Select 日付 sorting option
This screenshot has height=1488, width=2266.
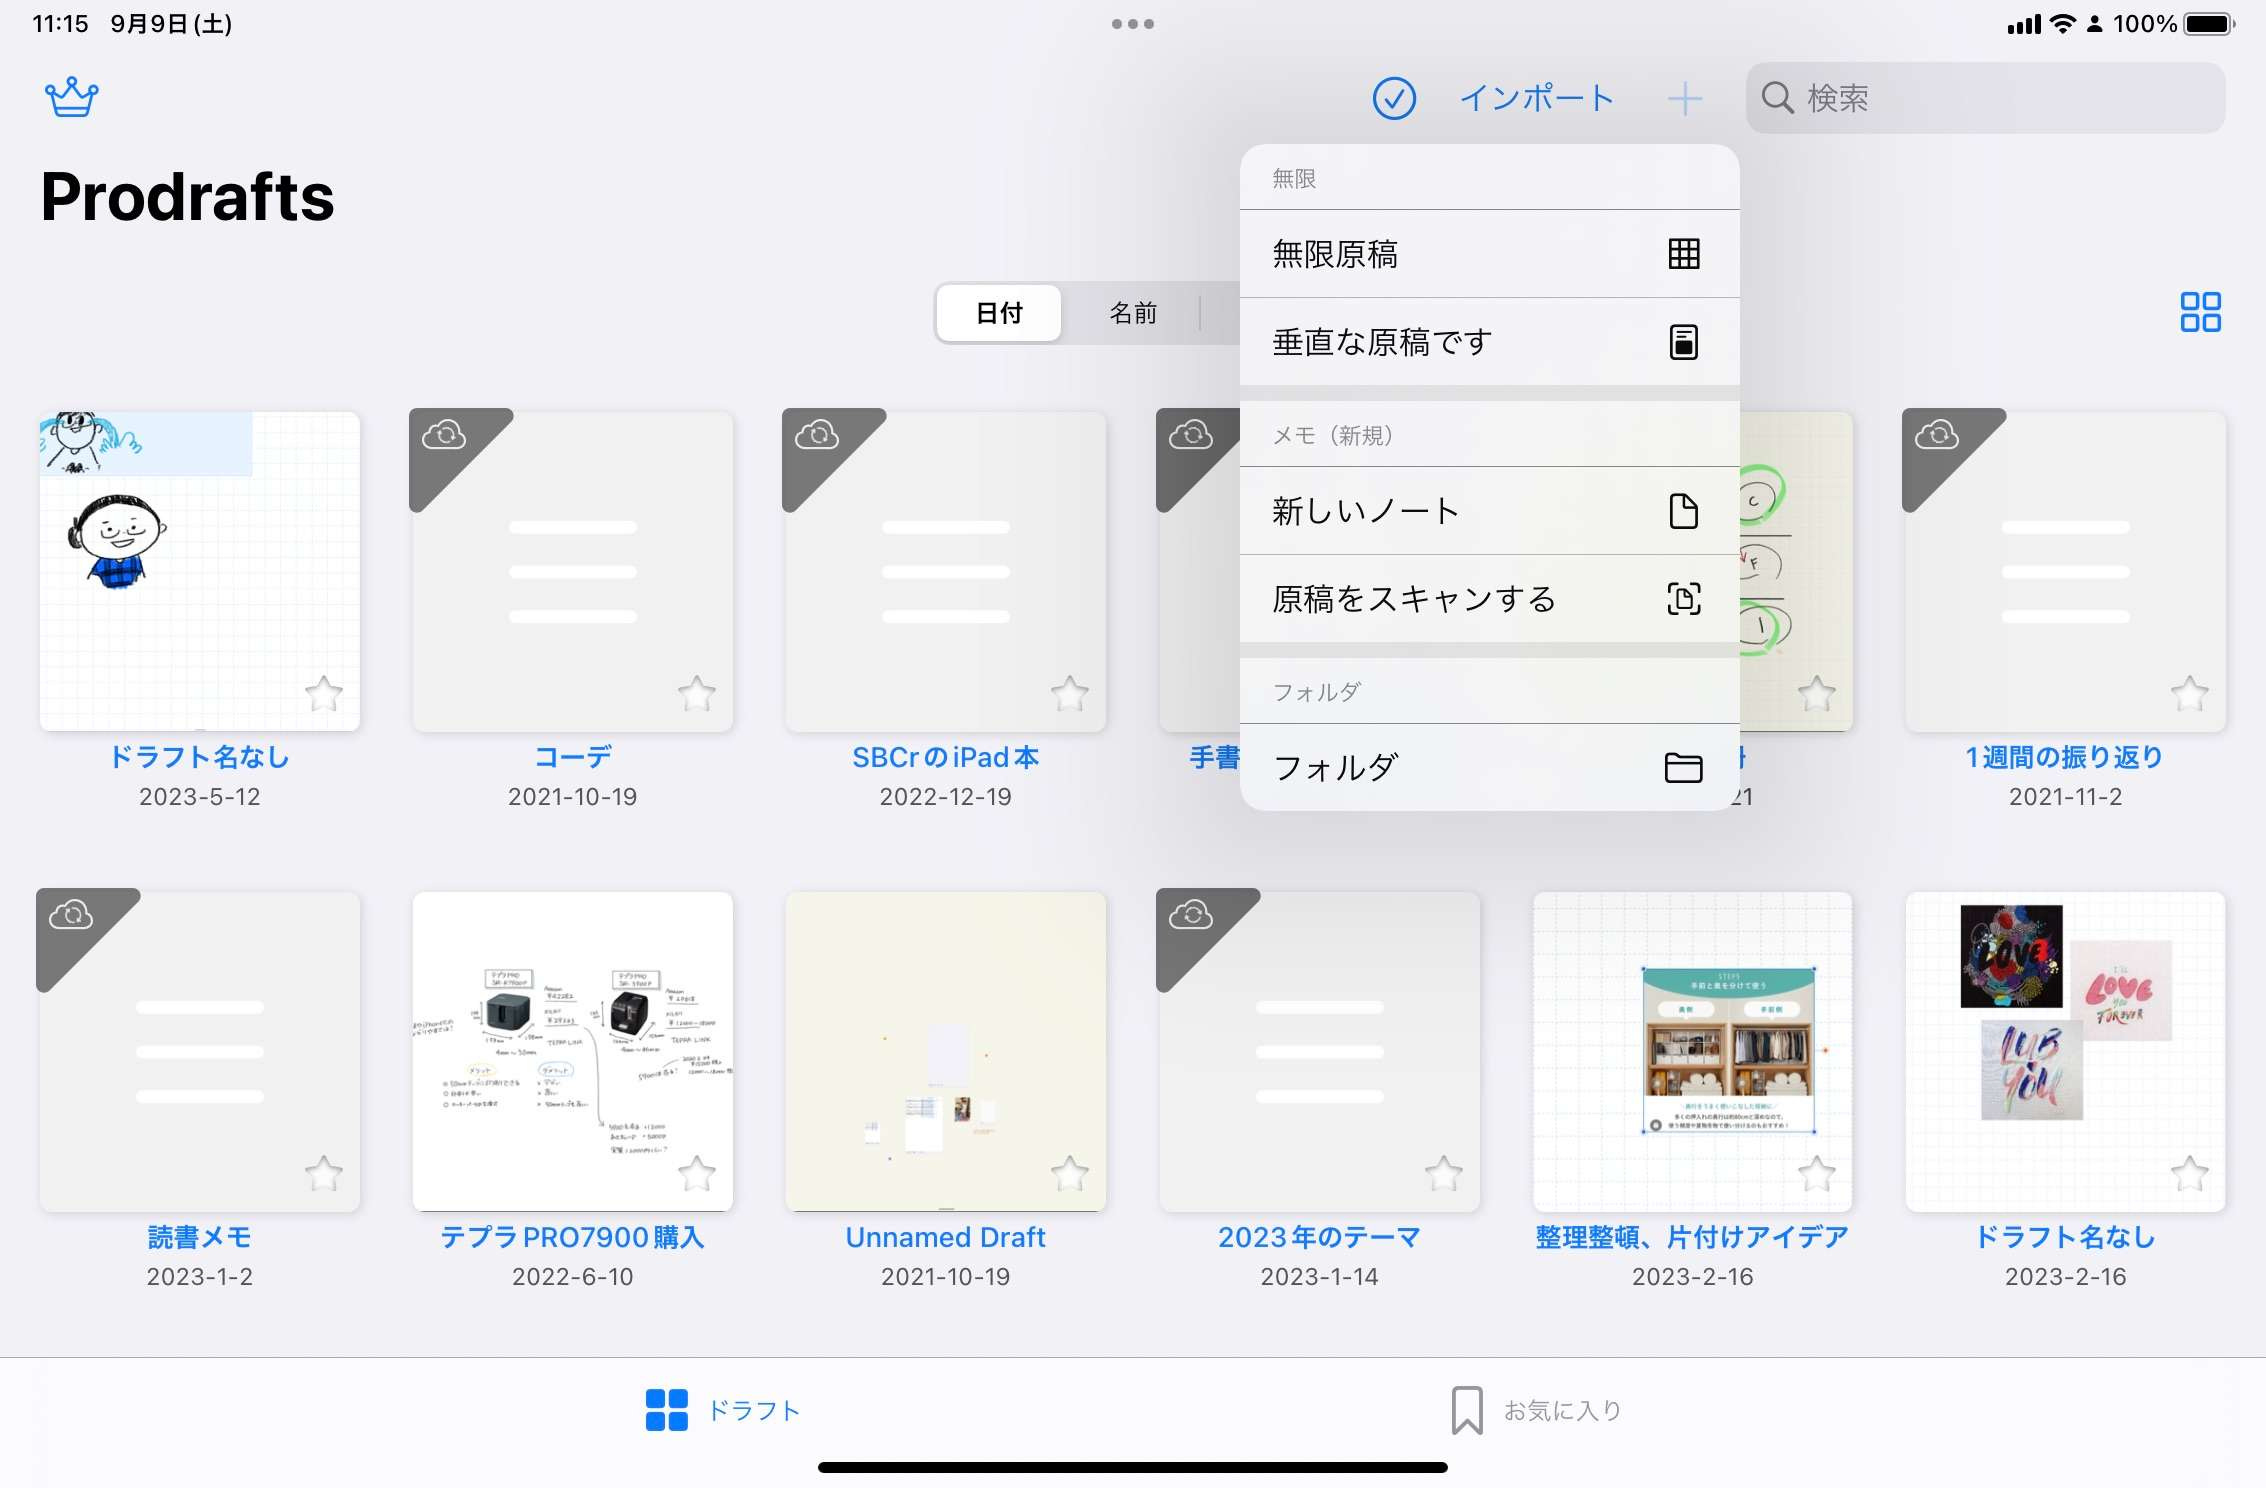tap(997, 312)
